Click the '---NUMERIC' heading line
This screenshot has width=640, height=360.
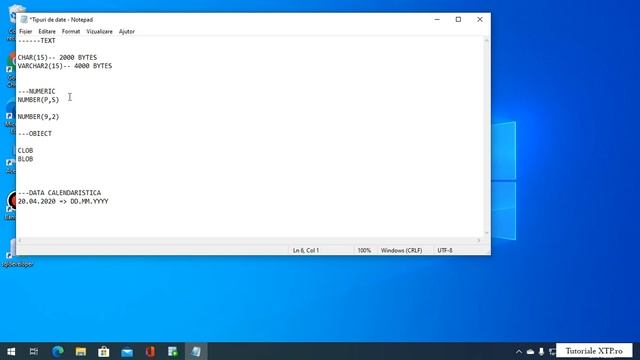[36, 91]
